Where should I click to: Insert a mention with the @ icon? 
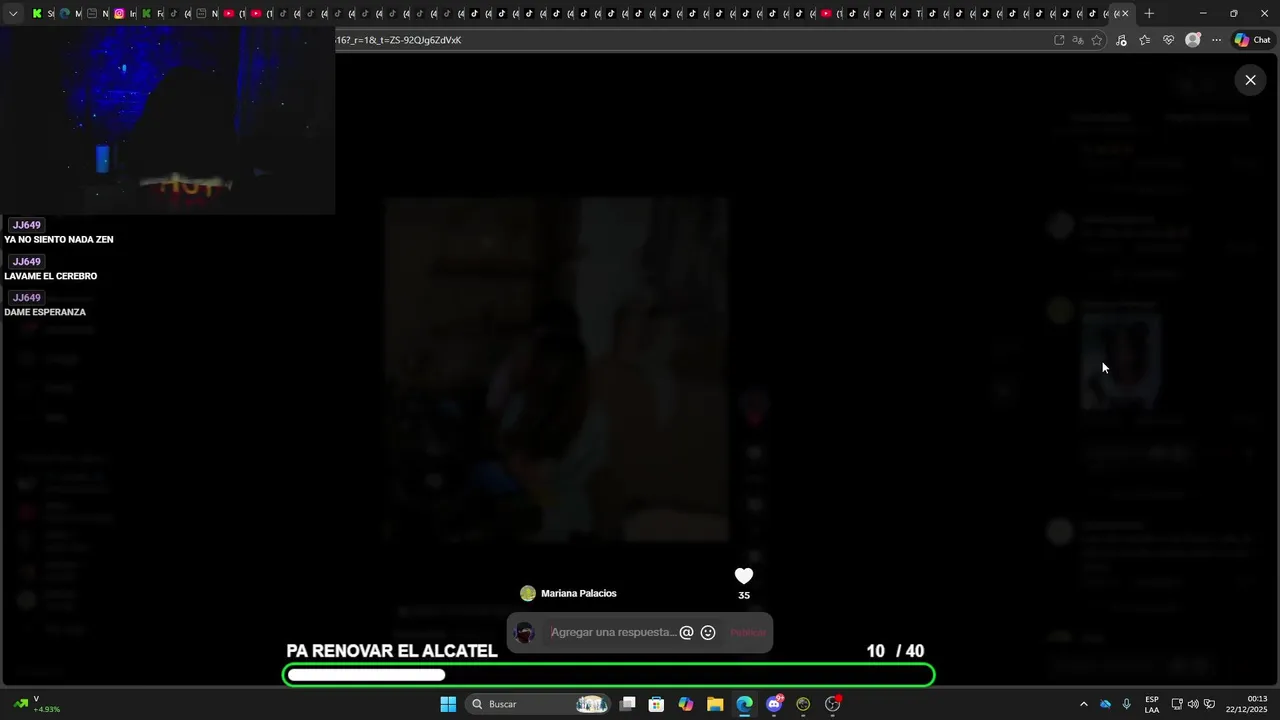pyautogui.click(x=686, y=632)
